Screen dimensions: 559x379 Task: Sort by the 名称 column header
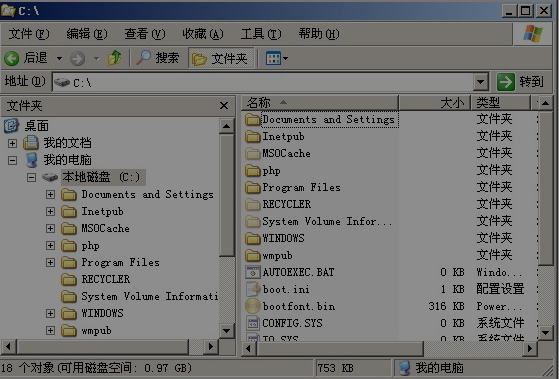click(319, 103)
